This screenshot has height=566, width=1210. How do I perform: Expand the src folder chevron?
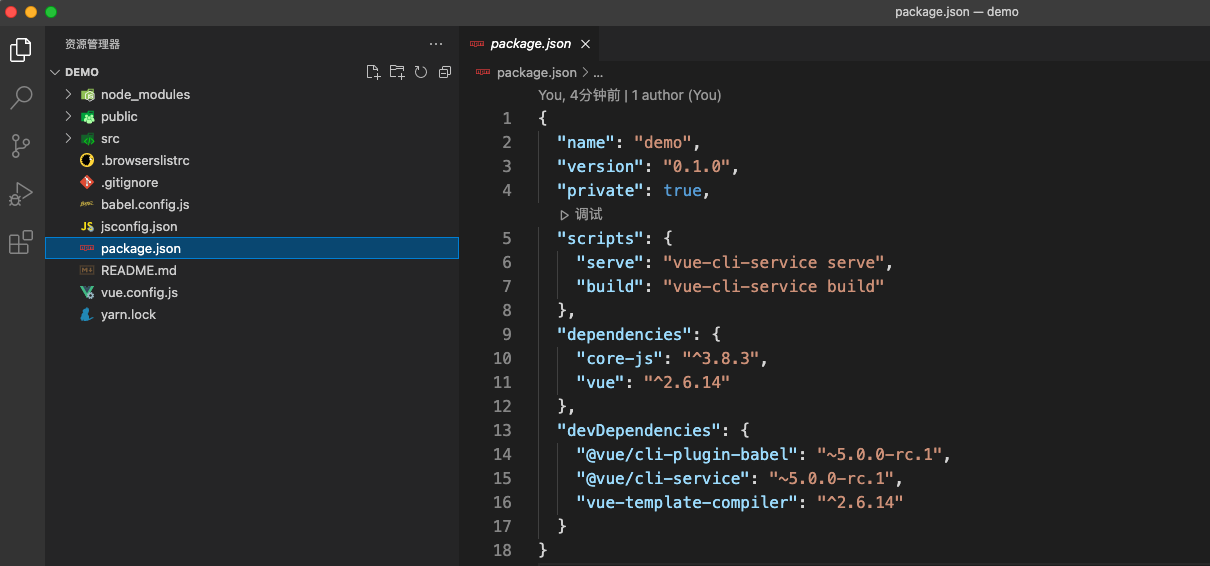point(68,138)
